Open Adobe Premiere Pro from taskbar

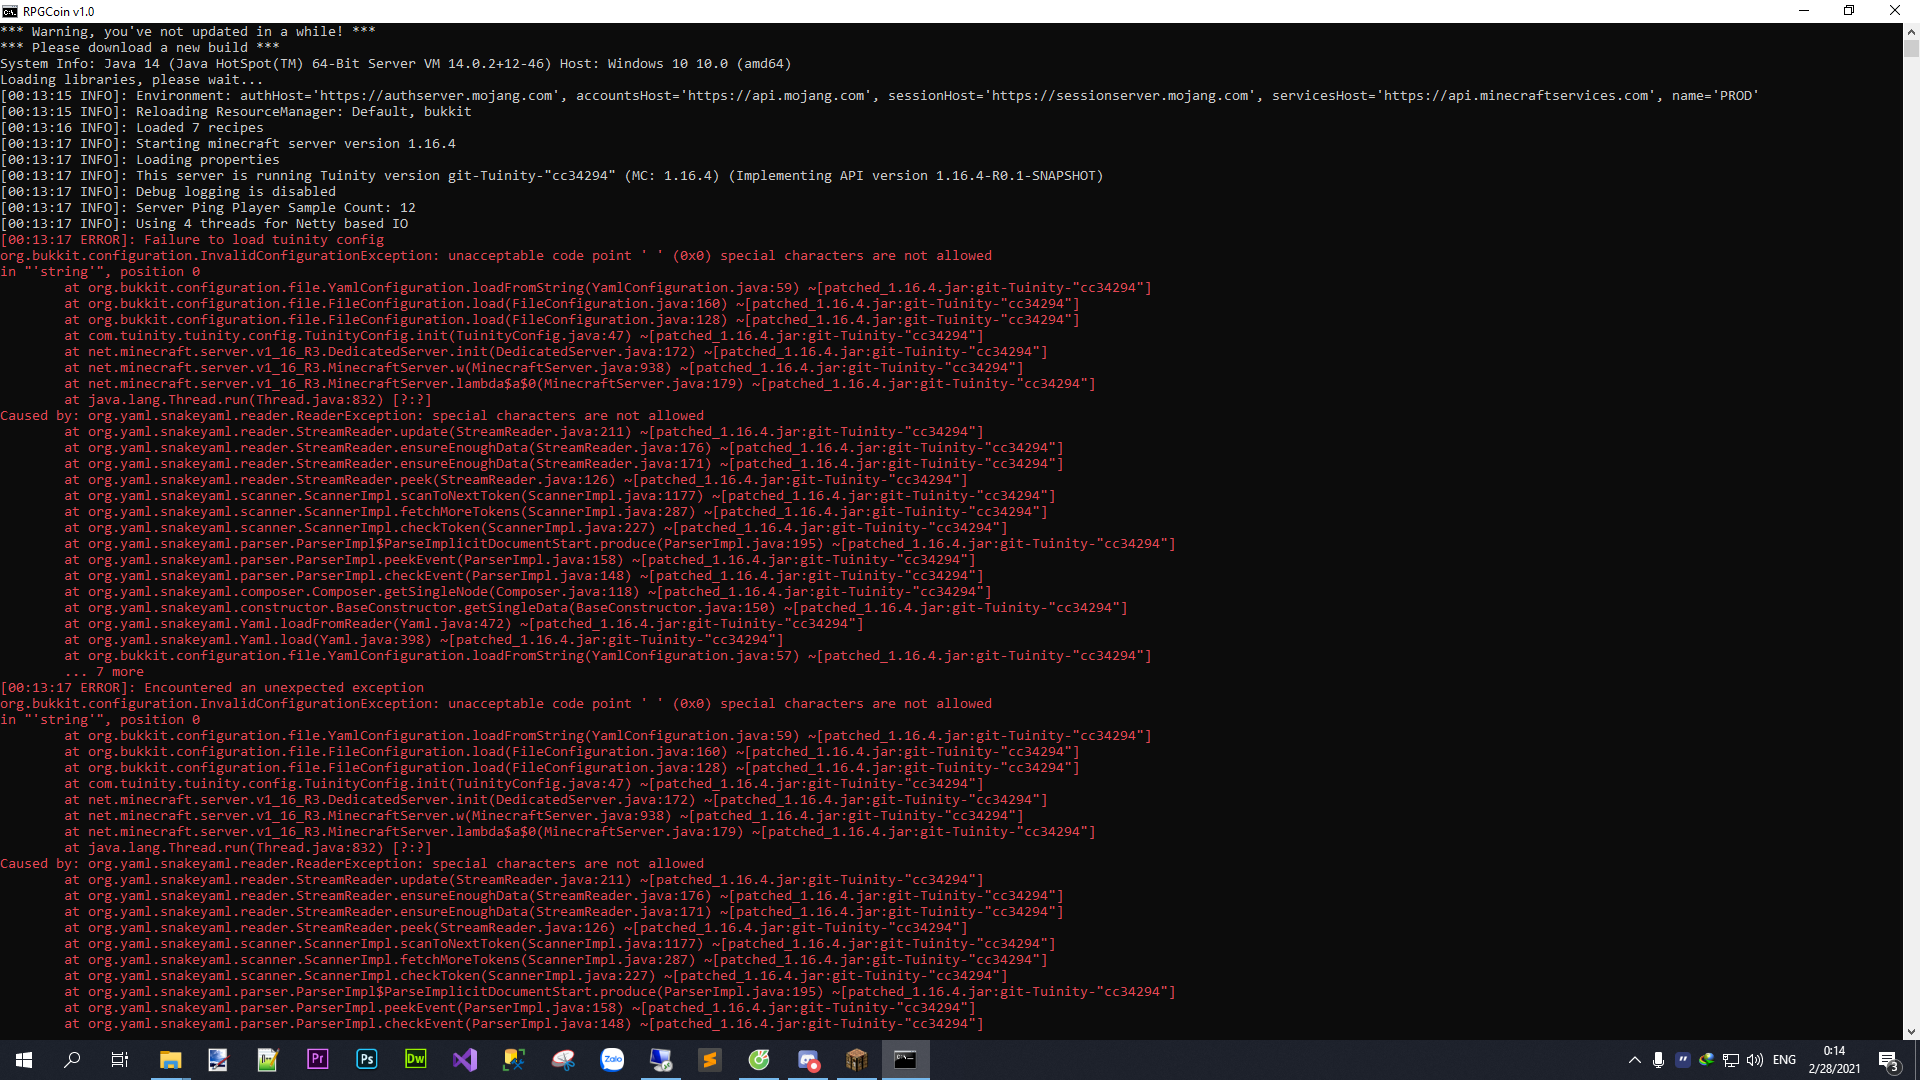[x=317, y=1060]
